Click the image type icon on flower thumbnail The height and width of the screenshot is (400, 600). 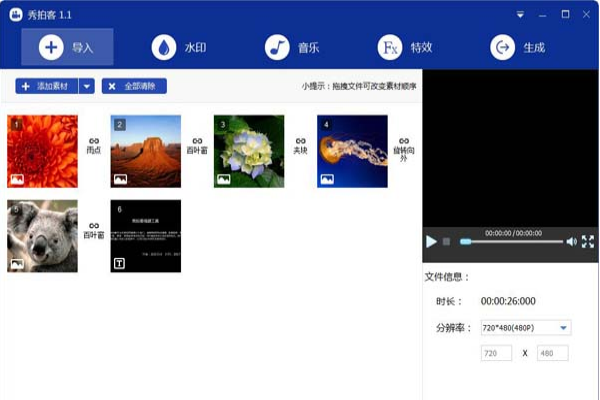[x=17, y=179]
